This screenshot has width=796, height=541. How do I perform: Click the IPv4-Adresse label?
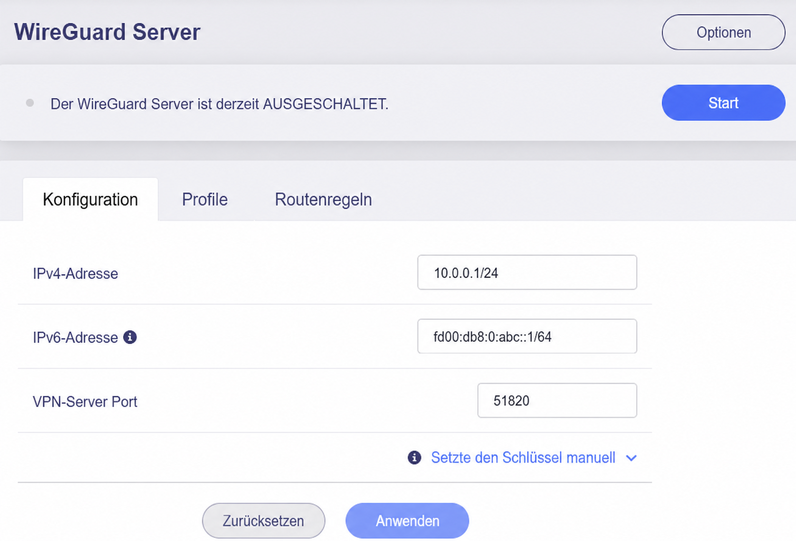coord(75,274)
